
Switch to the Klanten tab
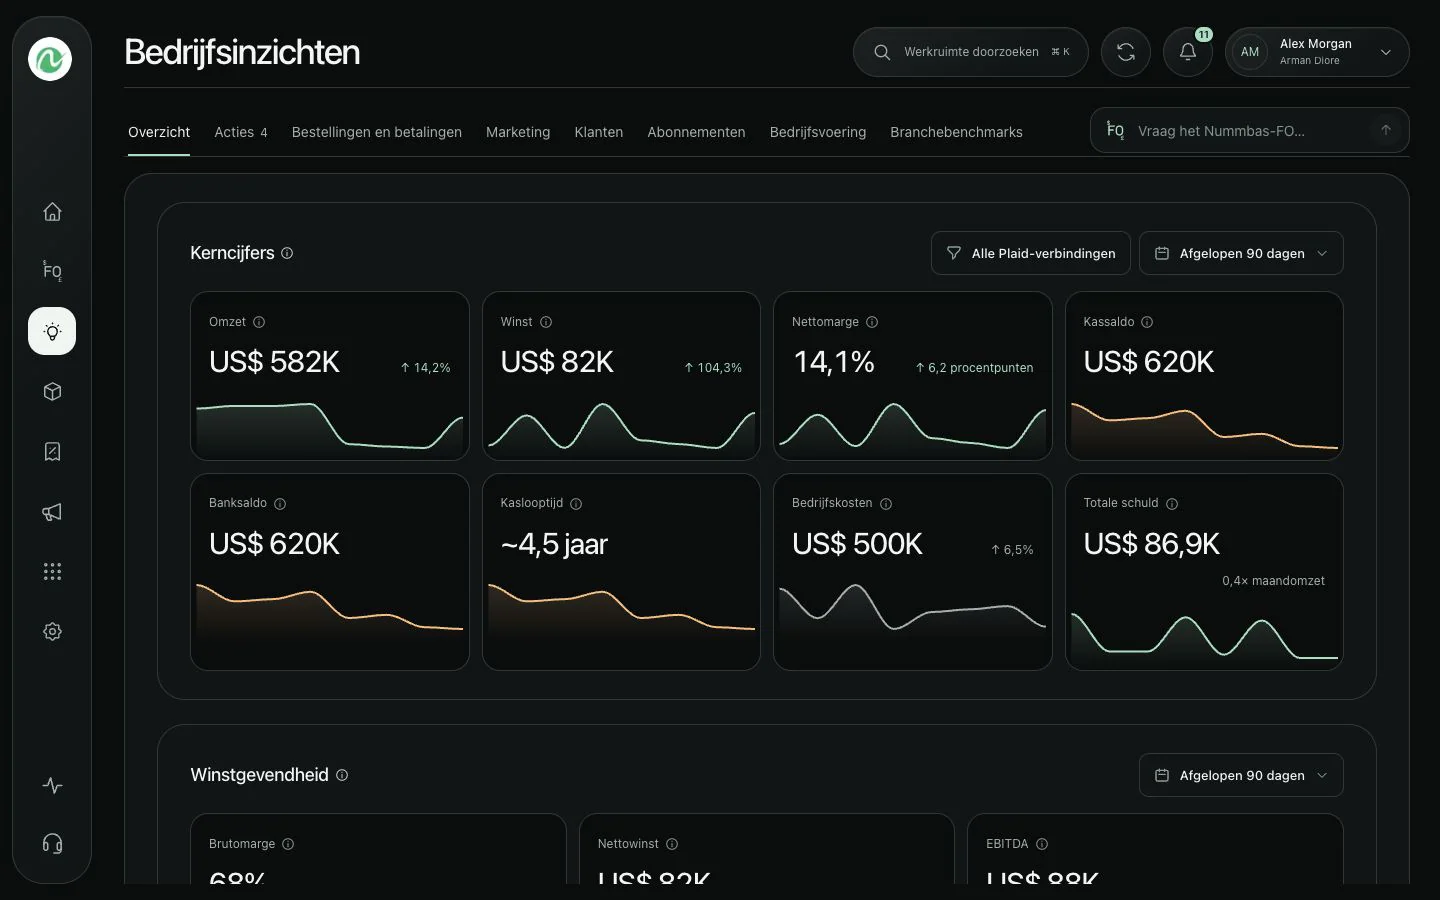click(x=599, y=132)
